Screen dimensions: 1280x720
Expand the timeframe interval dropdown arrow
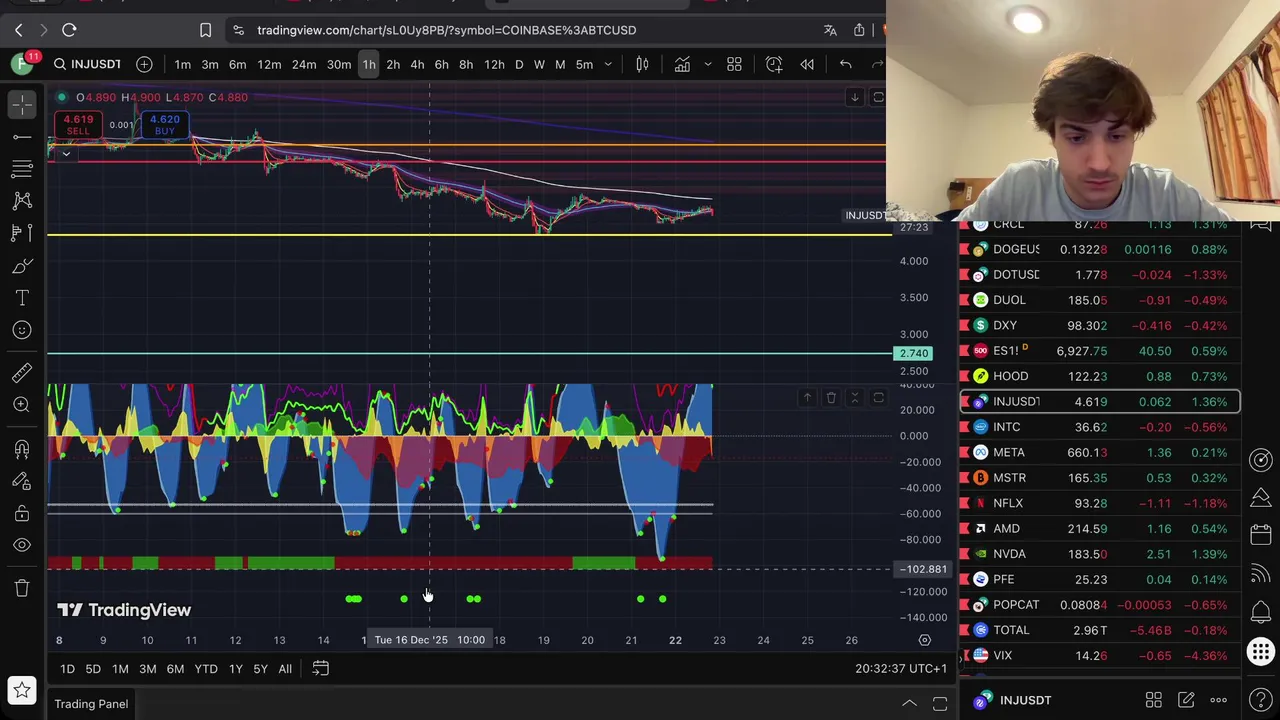(x=610, y=64)
